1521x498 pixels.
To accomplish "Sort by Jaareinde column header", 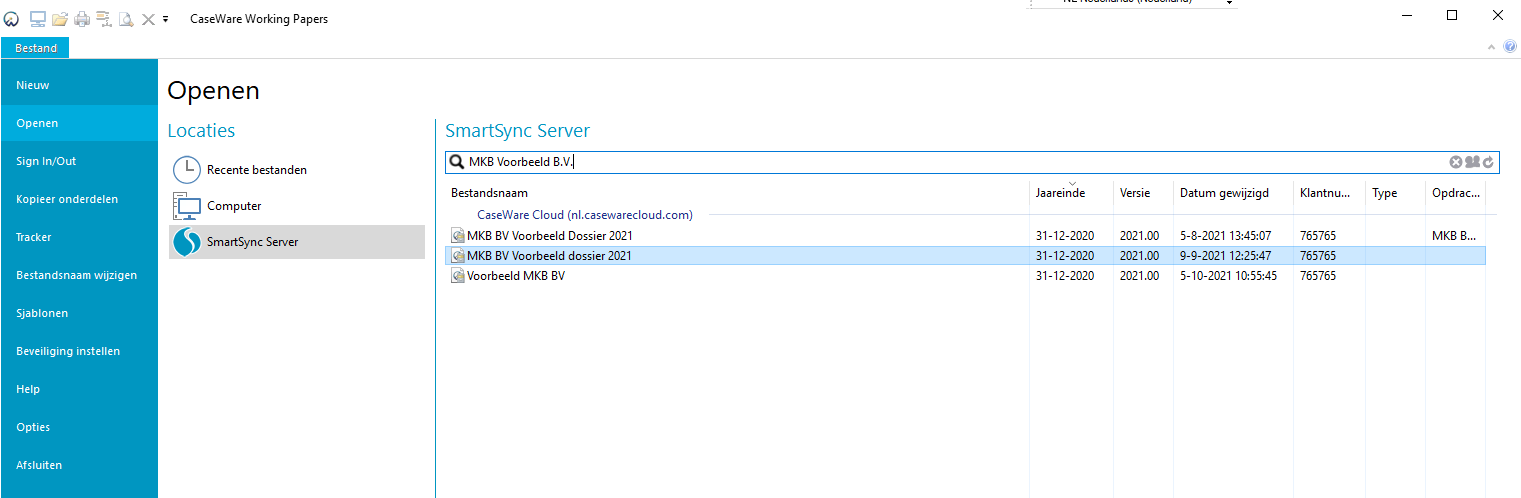I will pos(1072,193).
